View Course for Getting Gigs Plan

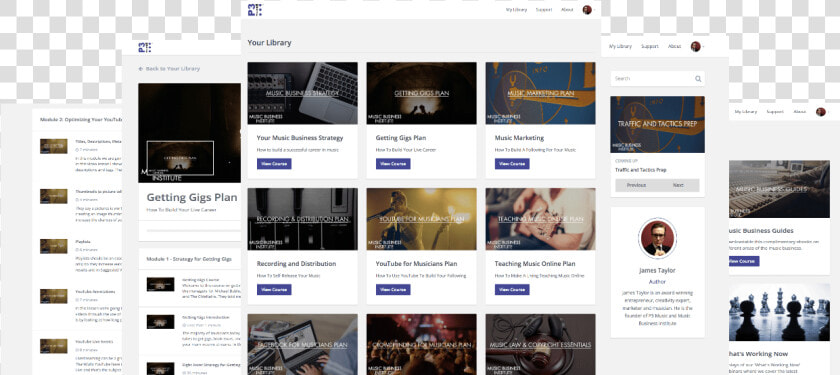393,164
